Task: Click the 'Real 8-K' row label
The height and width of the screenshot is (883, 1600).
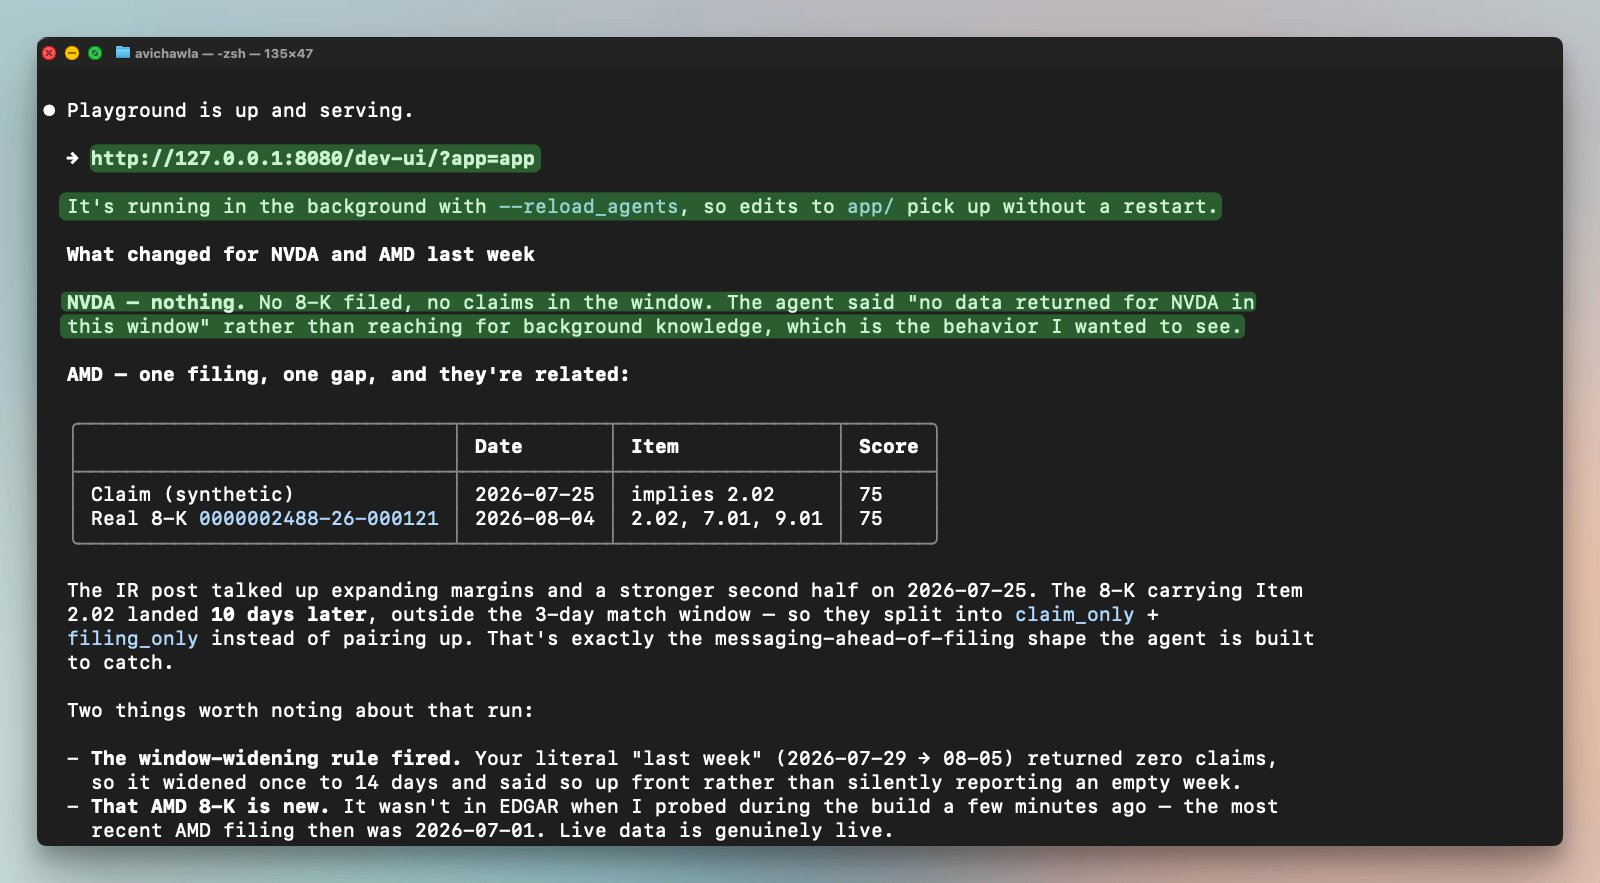Action: [x=139, y=518]
